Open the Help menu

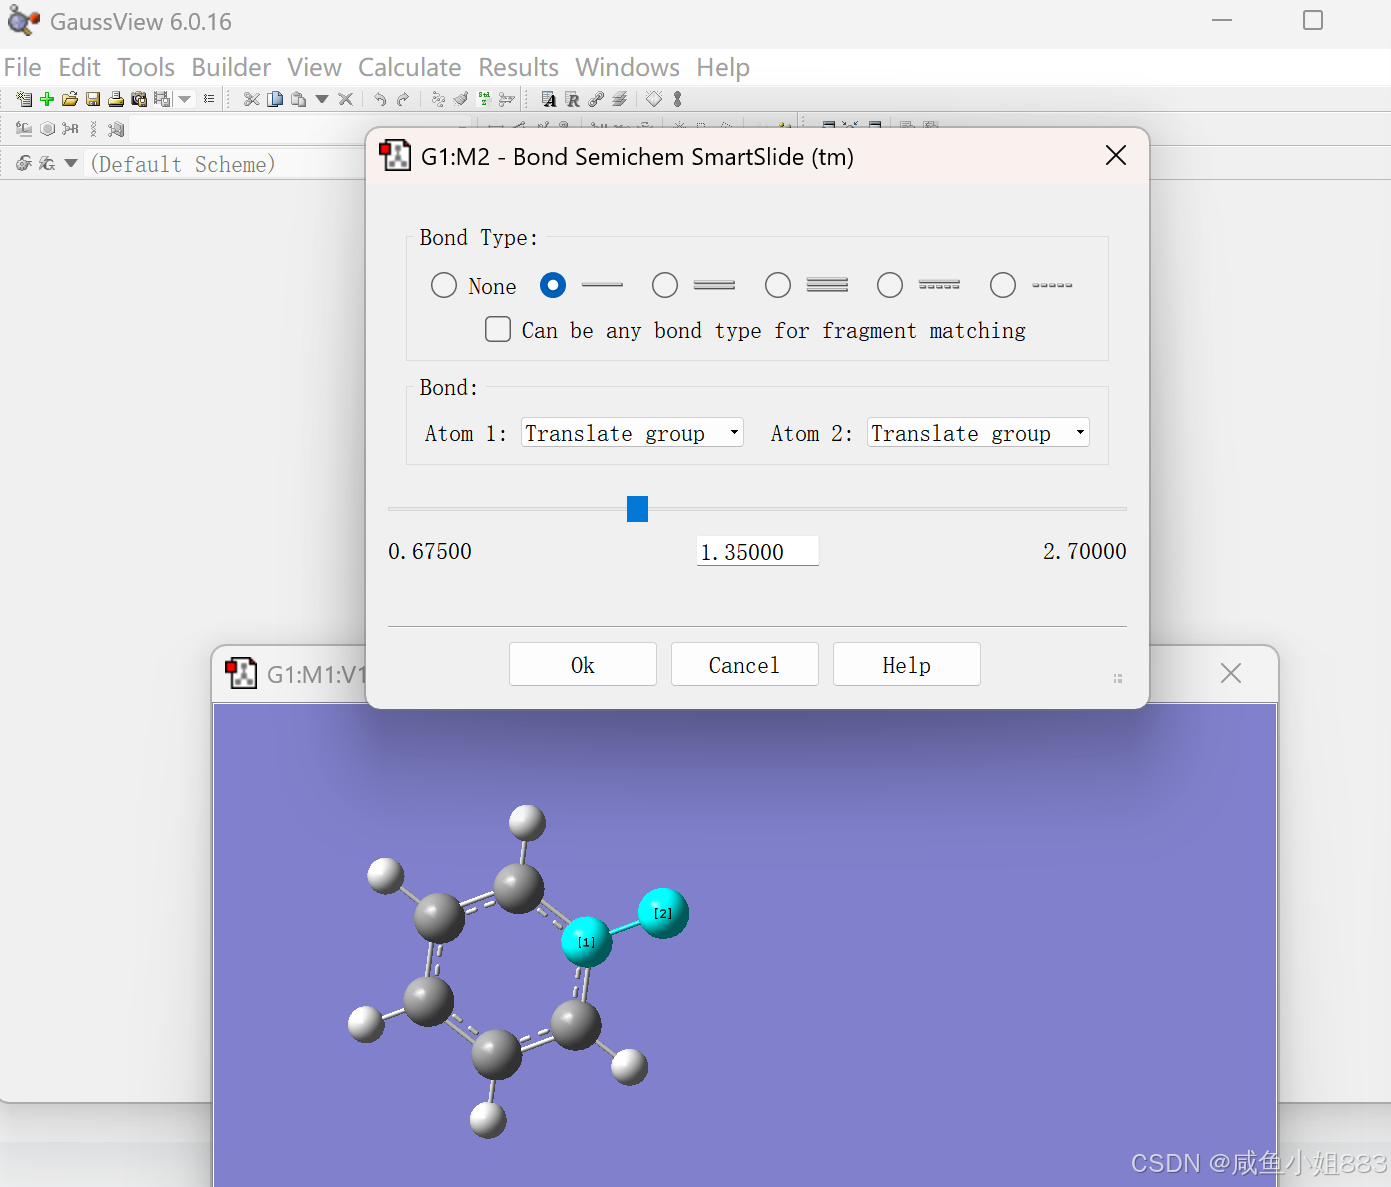click(x=723, y=67)
